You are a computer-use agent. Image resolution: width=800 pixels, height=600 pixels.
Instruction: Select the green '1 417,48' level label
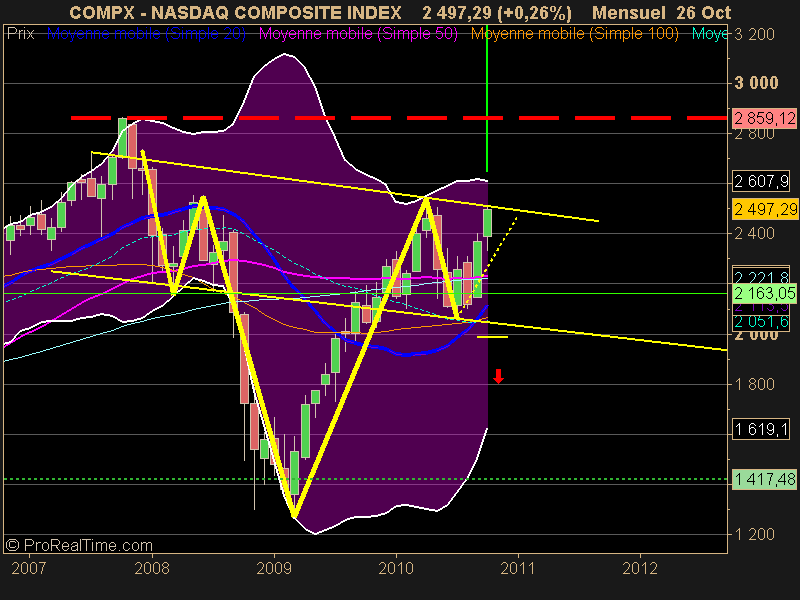pyautogui.click(x=765, y=479)
